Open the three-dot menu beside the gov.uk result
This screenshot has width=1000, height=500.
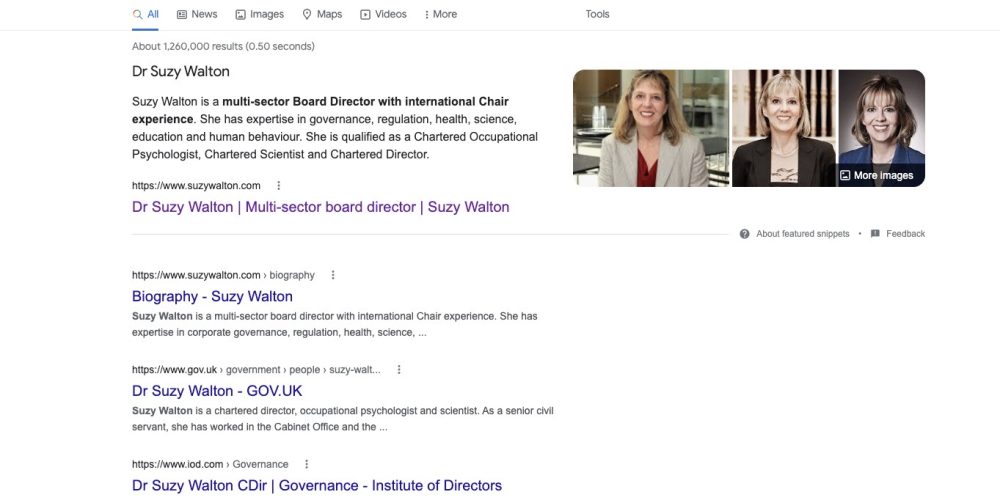pos(399,369)
